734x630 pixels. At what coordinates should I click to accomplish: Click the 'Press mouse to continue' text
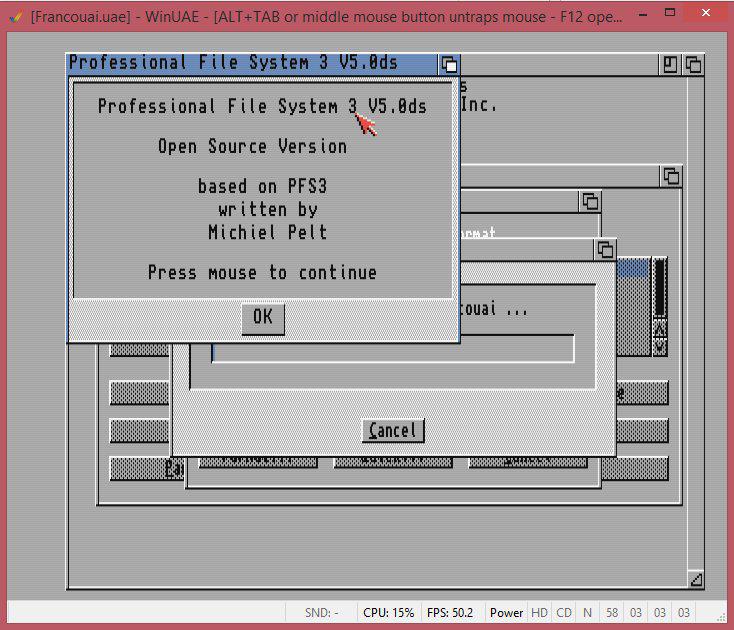262,272
